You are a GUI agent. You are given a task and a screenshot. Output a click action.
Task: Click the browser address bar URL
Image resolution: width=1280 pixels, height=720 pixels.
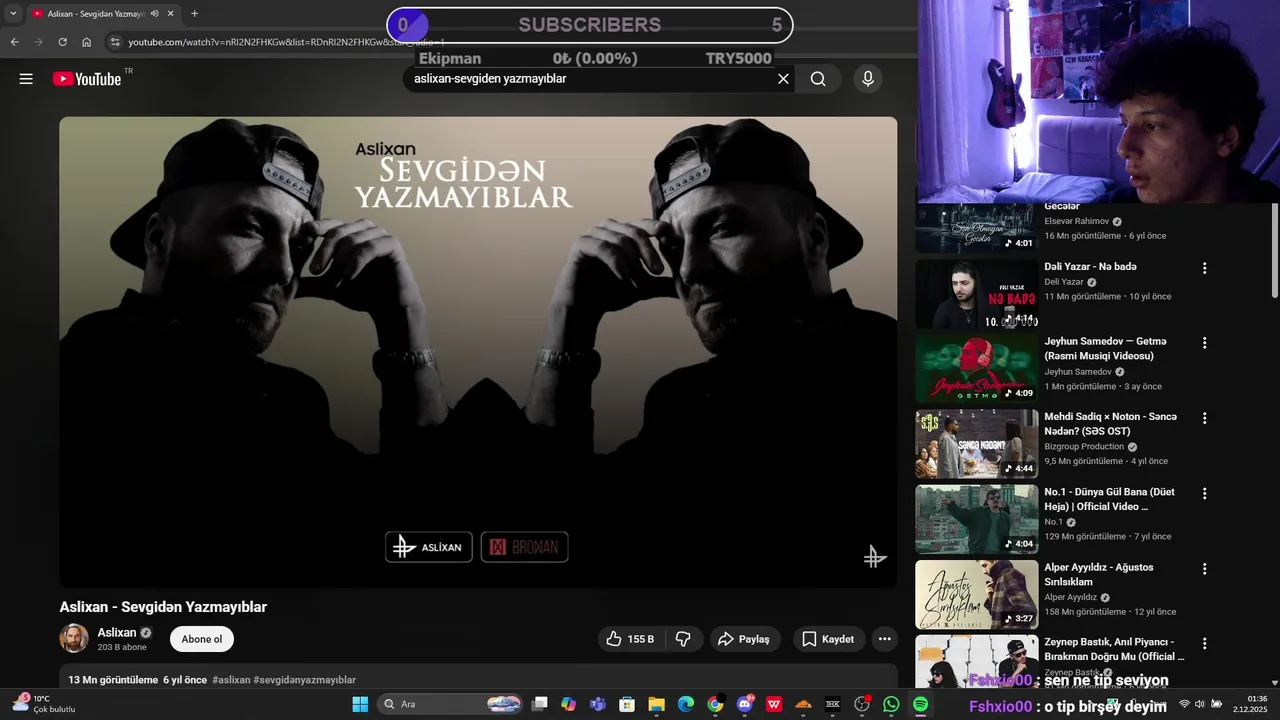click(286, 42)
